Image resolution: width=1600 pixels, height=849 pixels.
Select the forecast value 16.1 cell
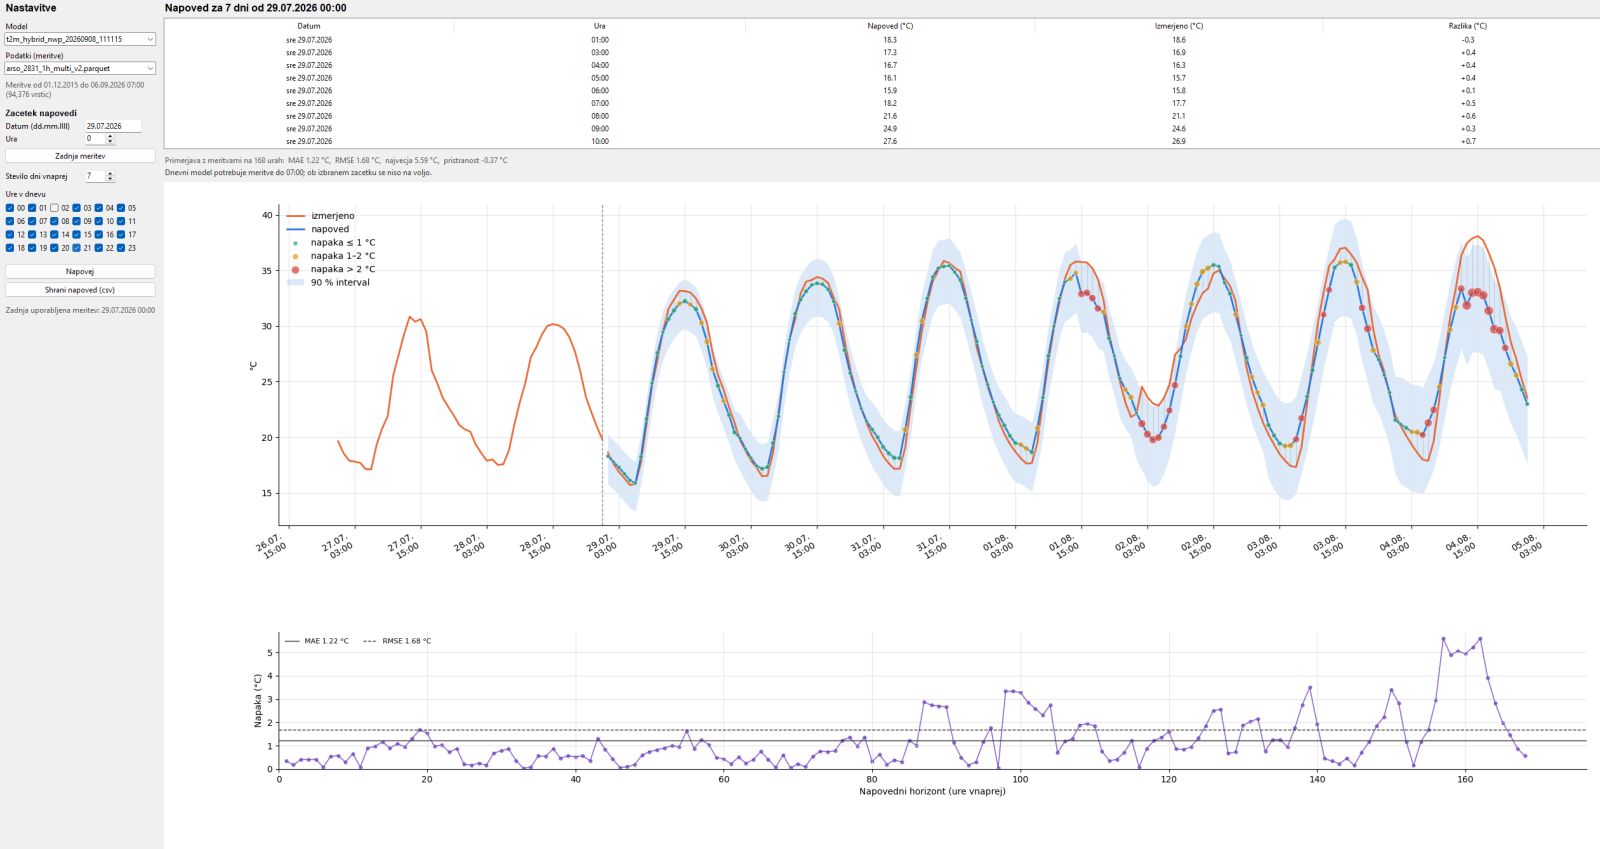(x=890, y=78)
